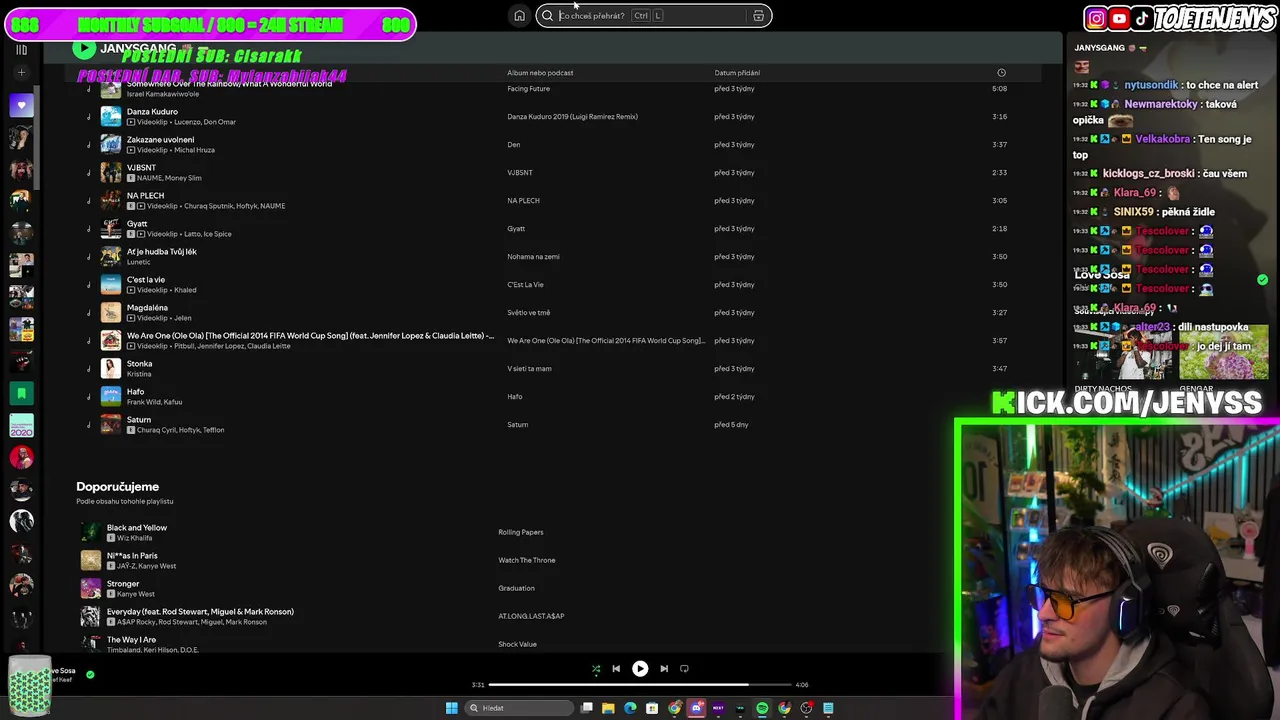This screenshot has width=1280, height=720.
Task: Select the VJBSNT track title
Action: 141,168
